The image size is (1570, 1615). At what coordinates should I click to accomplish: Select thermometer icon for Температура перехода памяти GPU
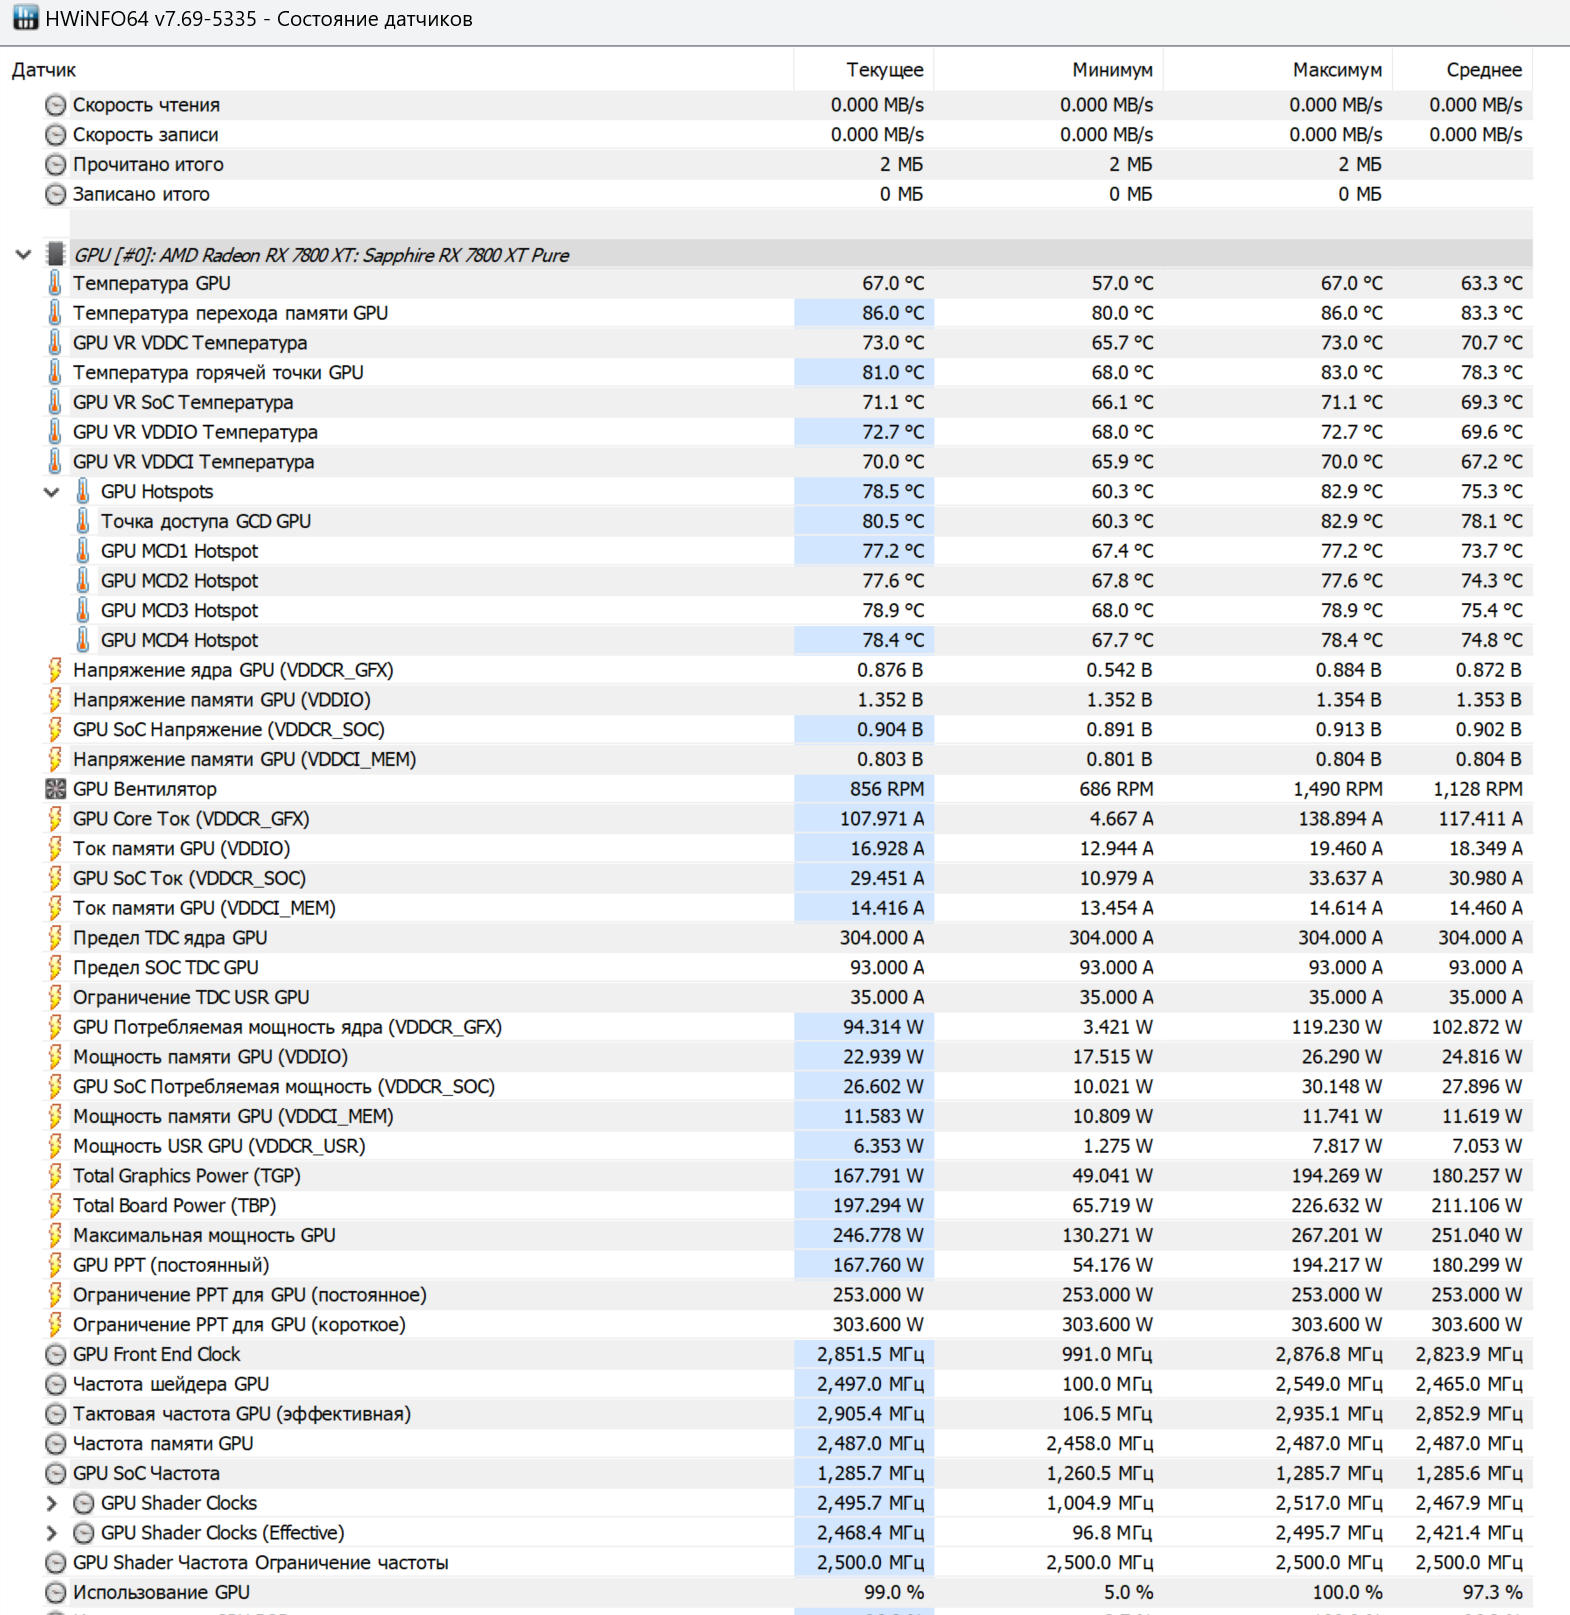[x=55, y=313]
